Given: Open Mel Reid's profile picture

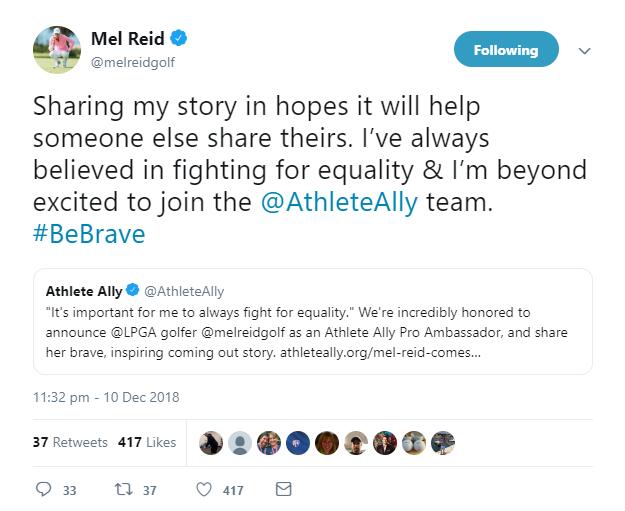Looking at the screenshot, I should pos(59,50).
